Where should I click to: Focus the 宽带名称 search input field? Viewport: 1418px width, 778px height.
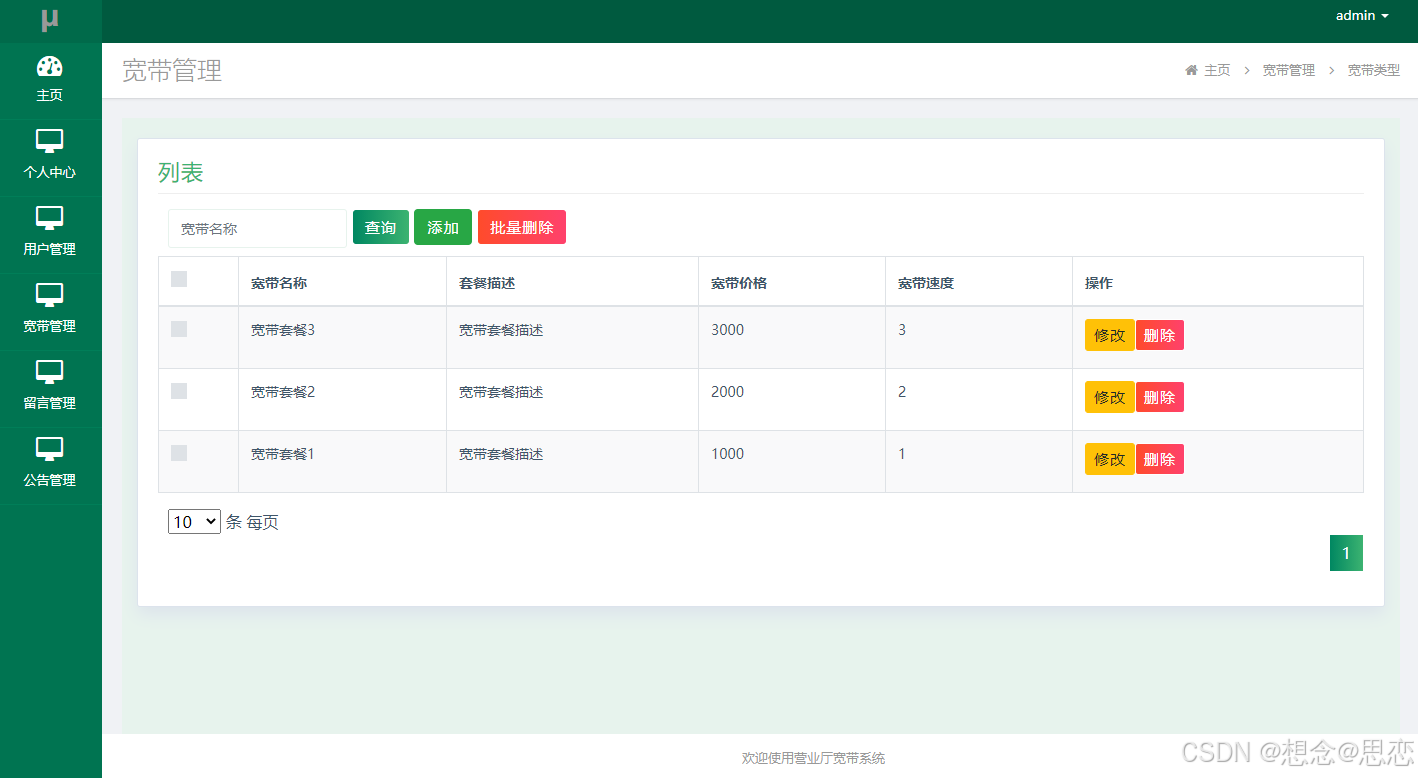click(257, 228)
